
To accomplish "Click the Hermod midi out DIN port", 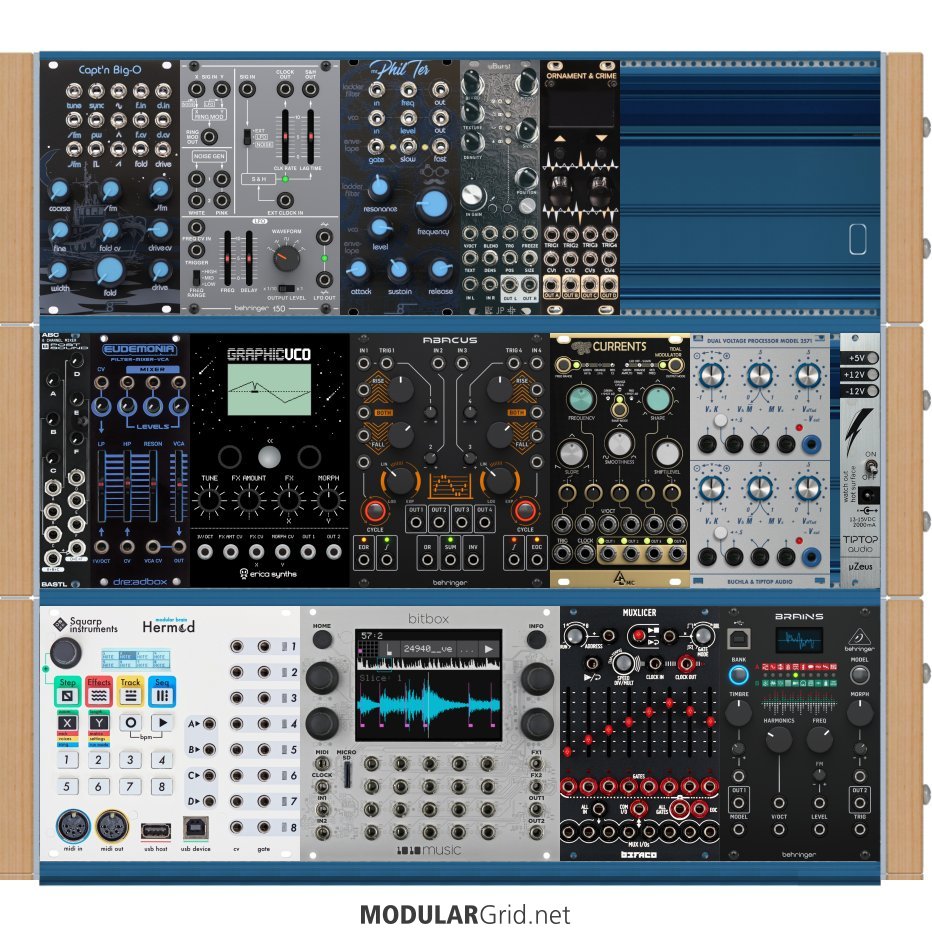I will point(112,827).
